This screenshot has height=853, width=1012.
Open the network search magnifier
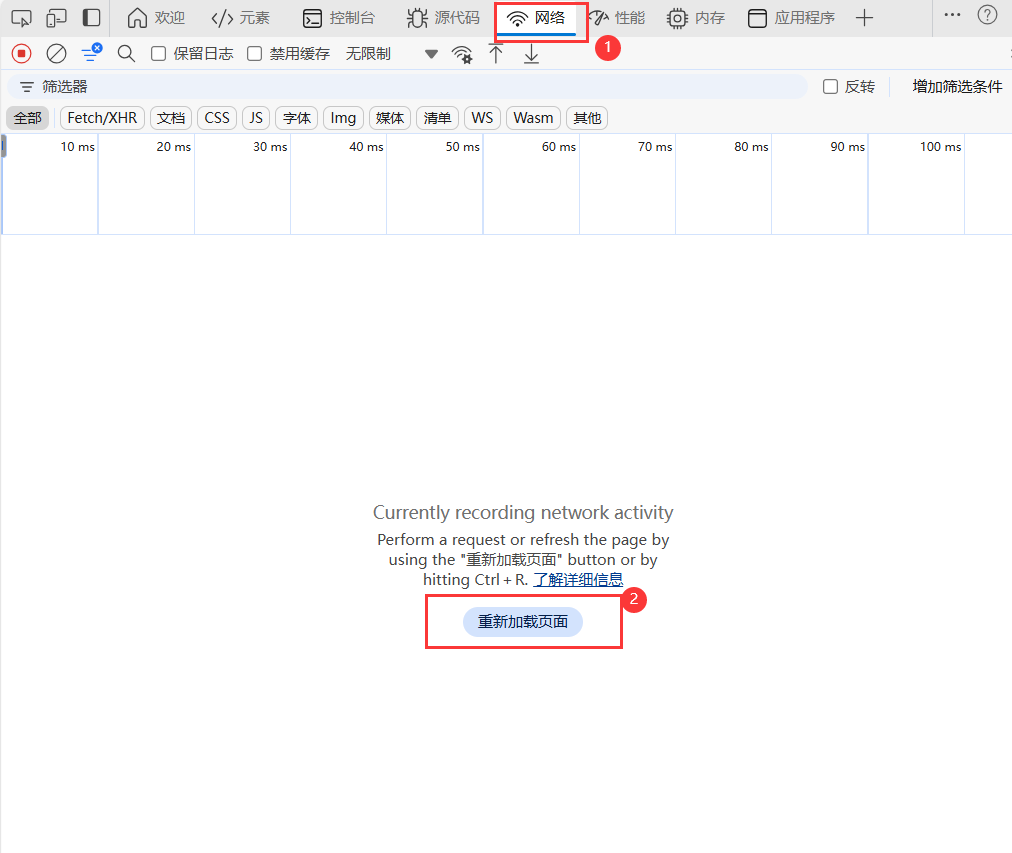(x=126, y=54)
